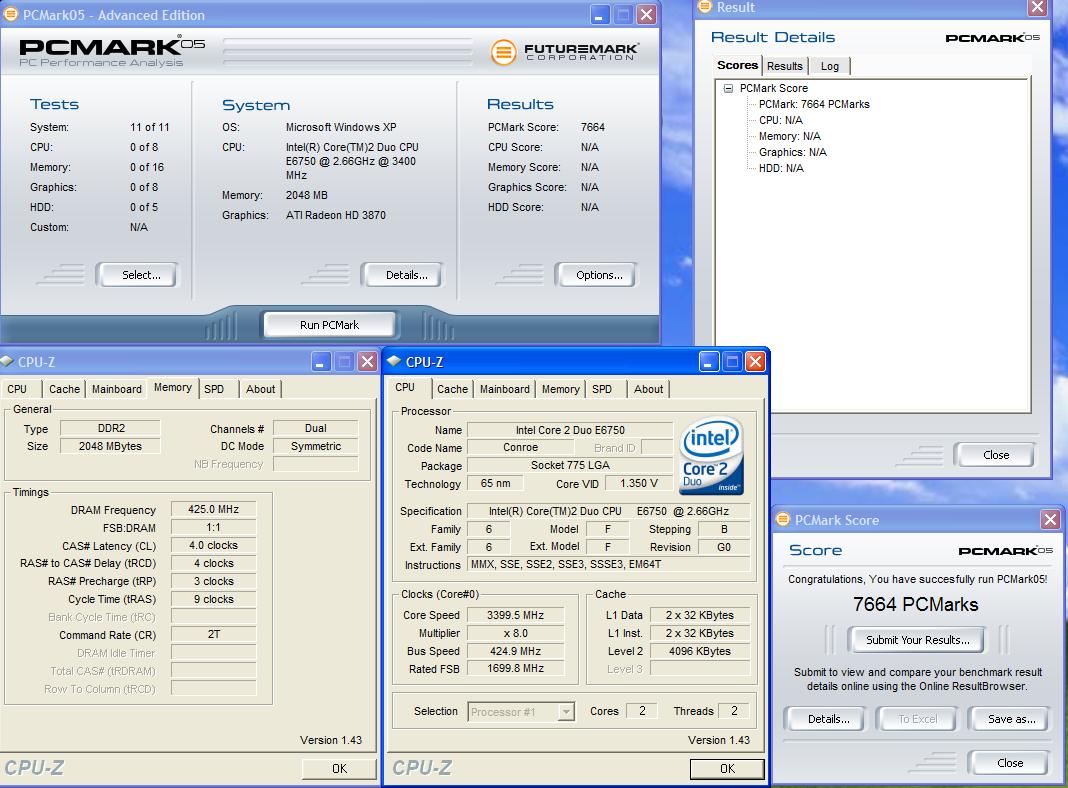Screen dimensions: 1068x788
Task: Click the Multiplier x 8.0 field
Action: [x=515, y=633]
